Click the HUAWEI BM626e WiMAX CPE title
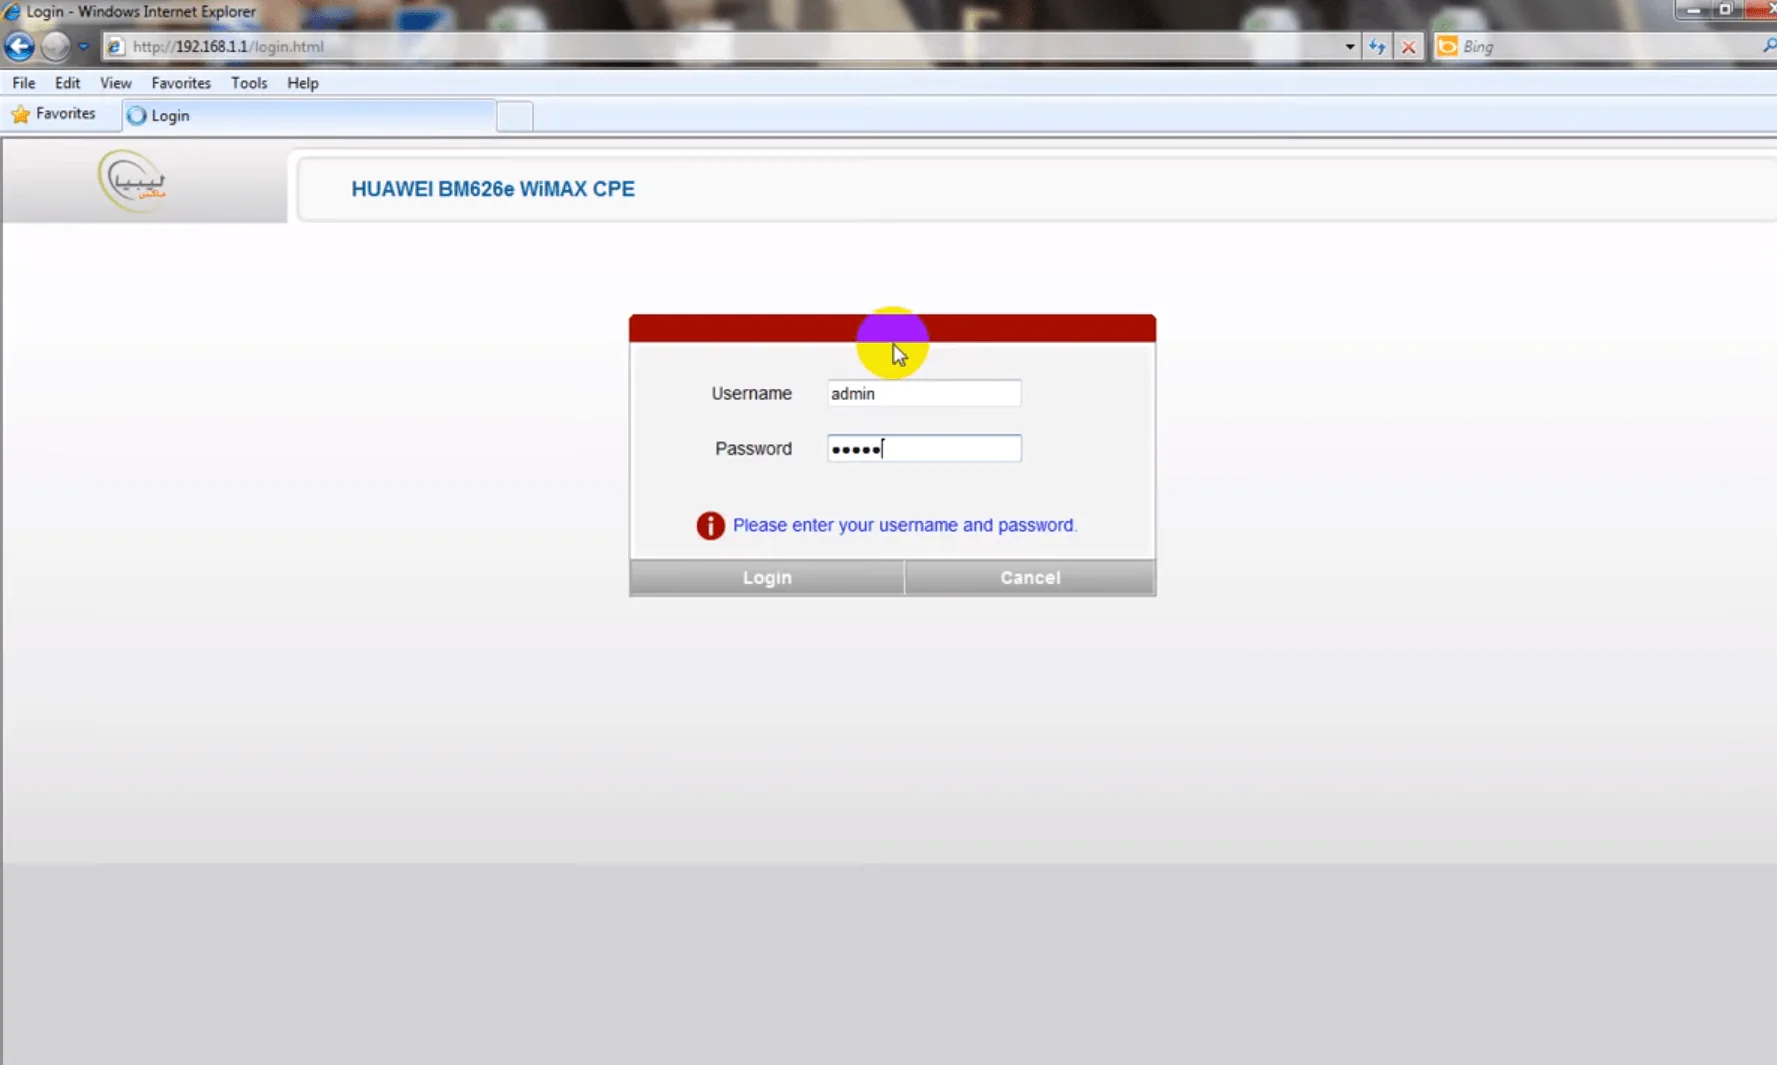 click(493, 189)
